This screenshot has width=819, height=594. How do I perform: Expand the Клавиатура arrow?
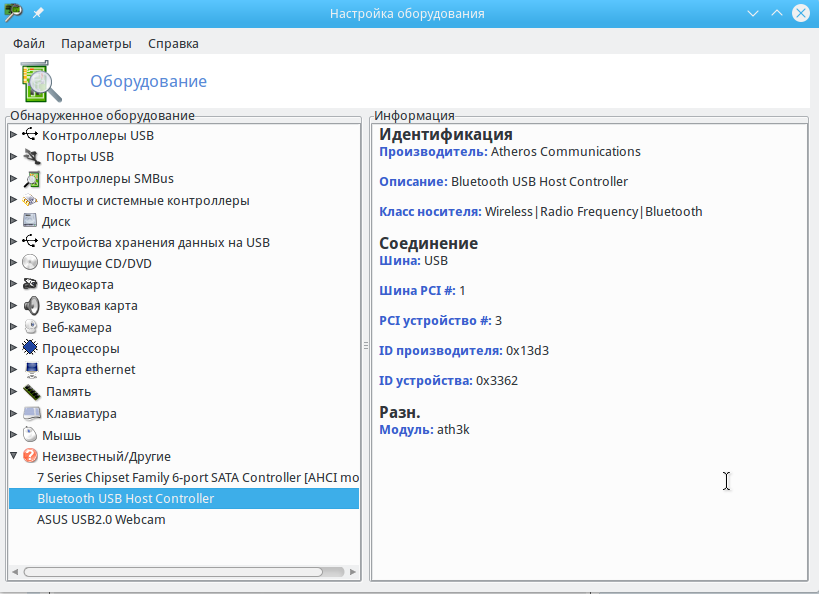point(14,413)
